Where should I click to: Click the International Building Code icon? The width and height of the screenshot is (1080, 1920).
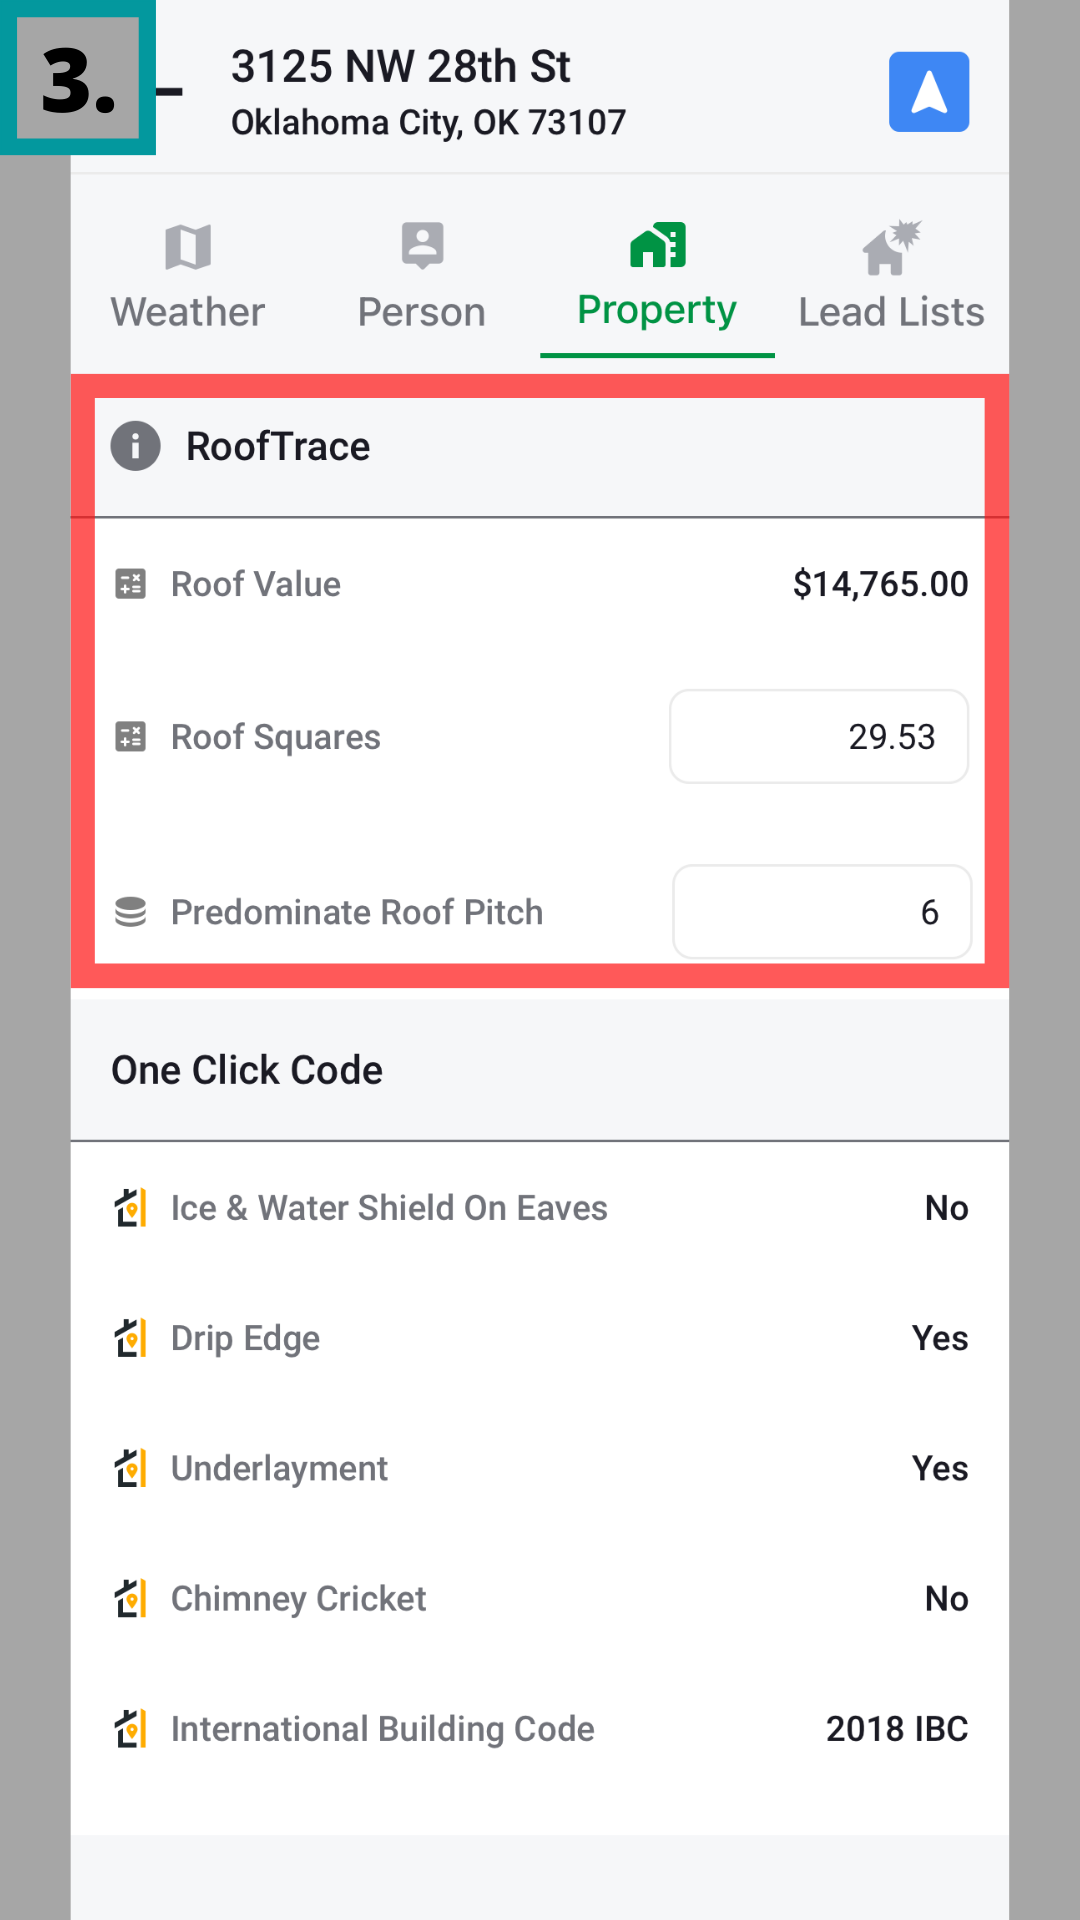(x=131, y=1728)
